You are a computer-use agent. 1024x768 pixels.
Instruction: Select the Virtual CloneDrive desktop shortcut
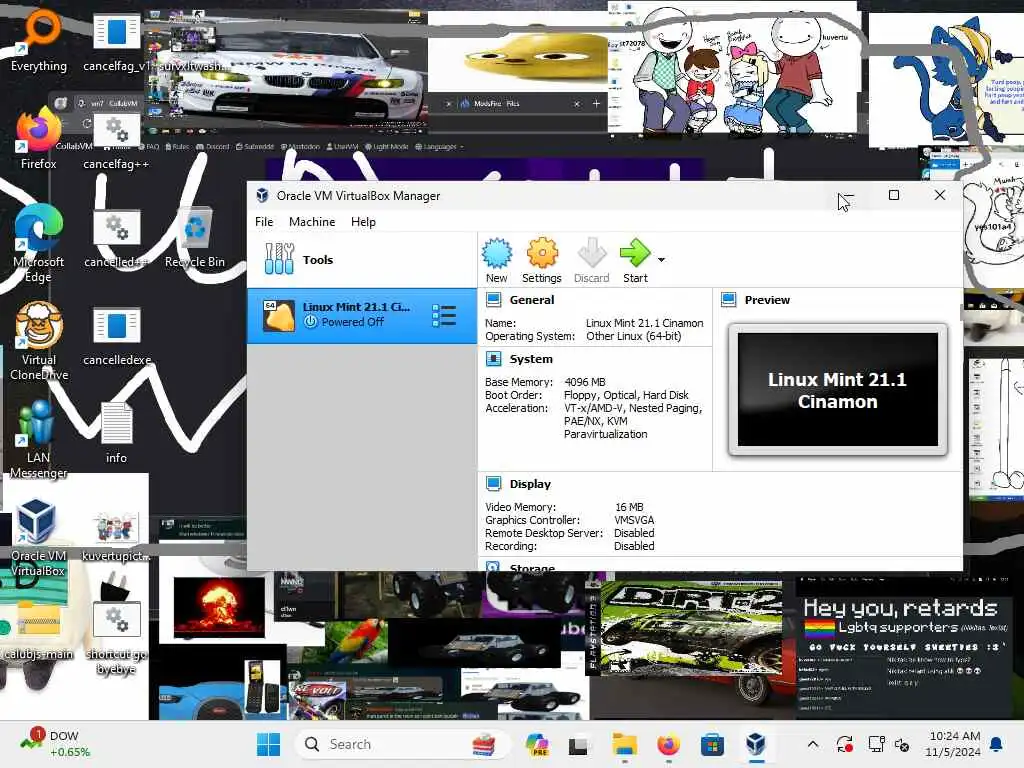pyautogui.click(x=39, y=341)
